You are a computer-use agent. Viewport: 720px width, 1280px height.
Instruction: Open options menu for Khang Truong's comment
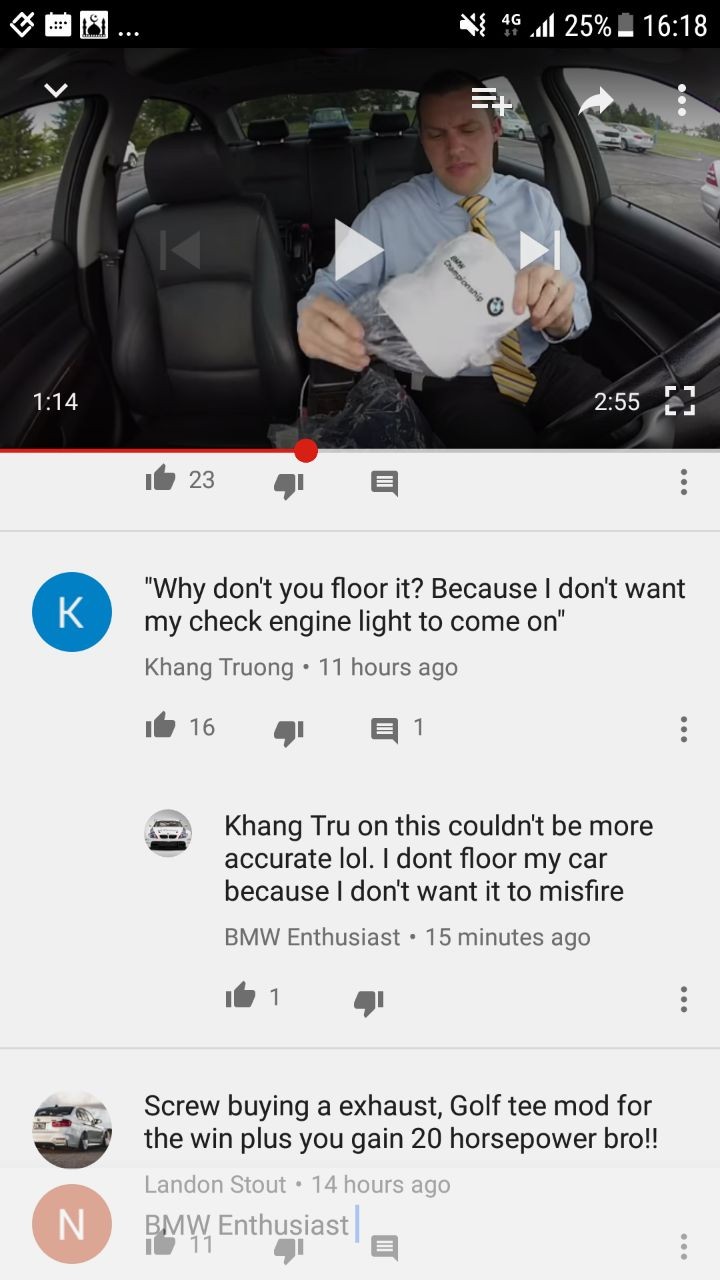684,729
